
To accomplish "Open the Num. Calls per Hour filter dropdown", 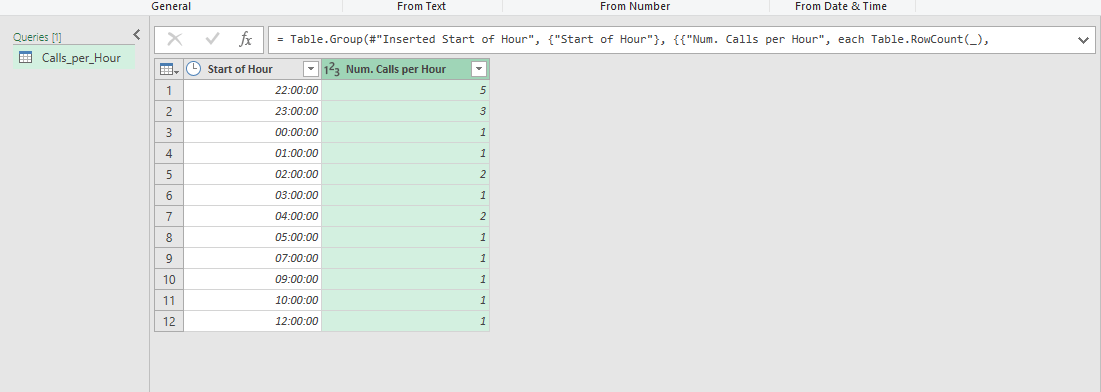I will coord(479,69).
